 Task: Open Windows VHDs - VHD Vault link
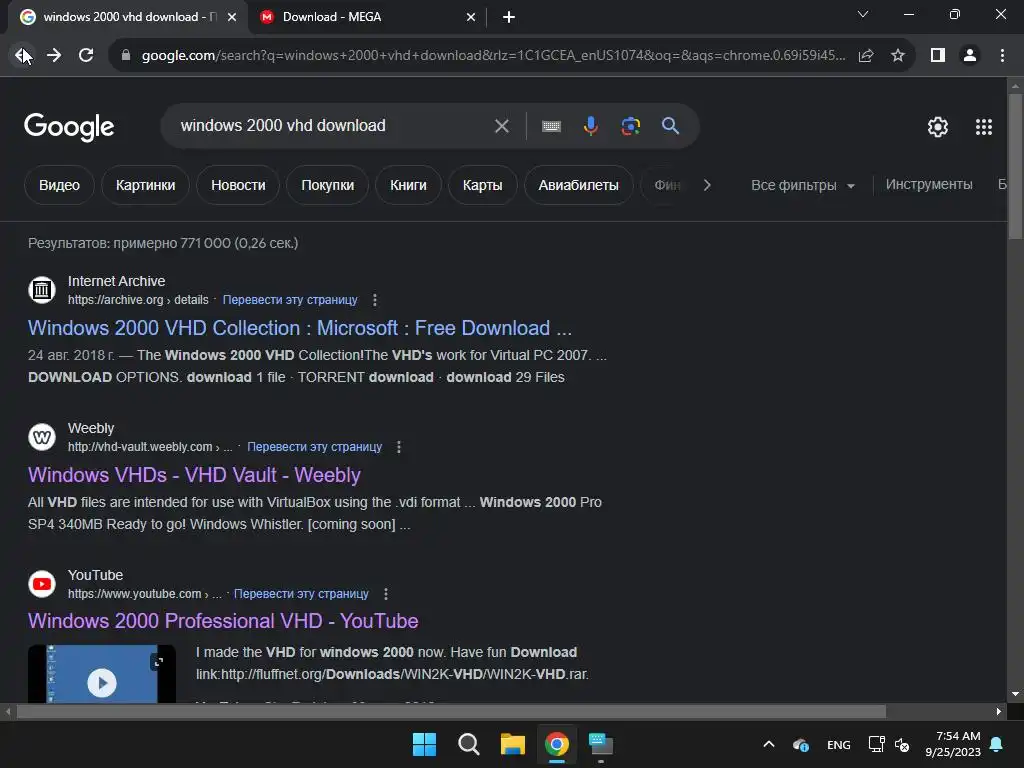[x=194, y=475]
